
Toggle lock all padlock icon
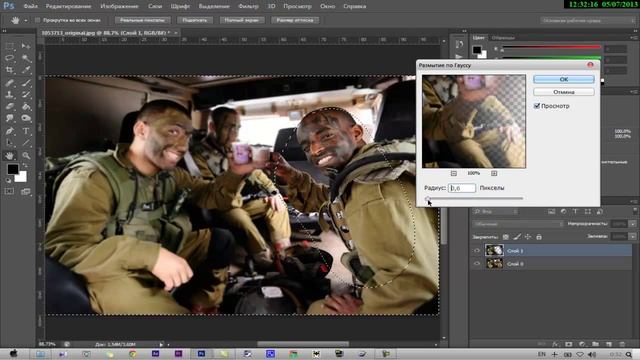tap(539, 237)
